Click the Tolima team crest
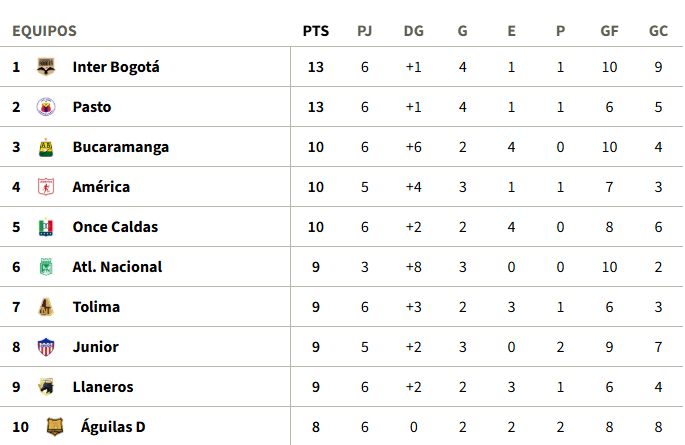 (x=45, y=307)
